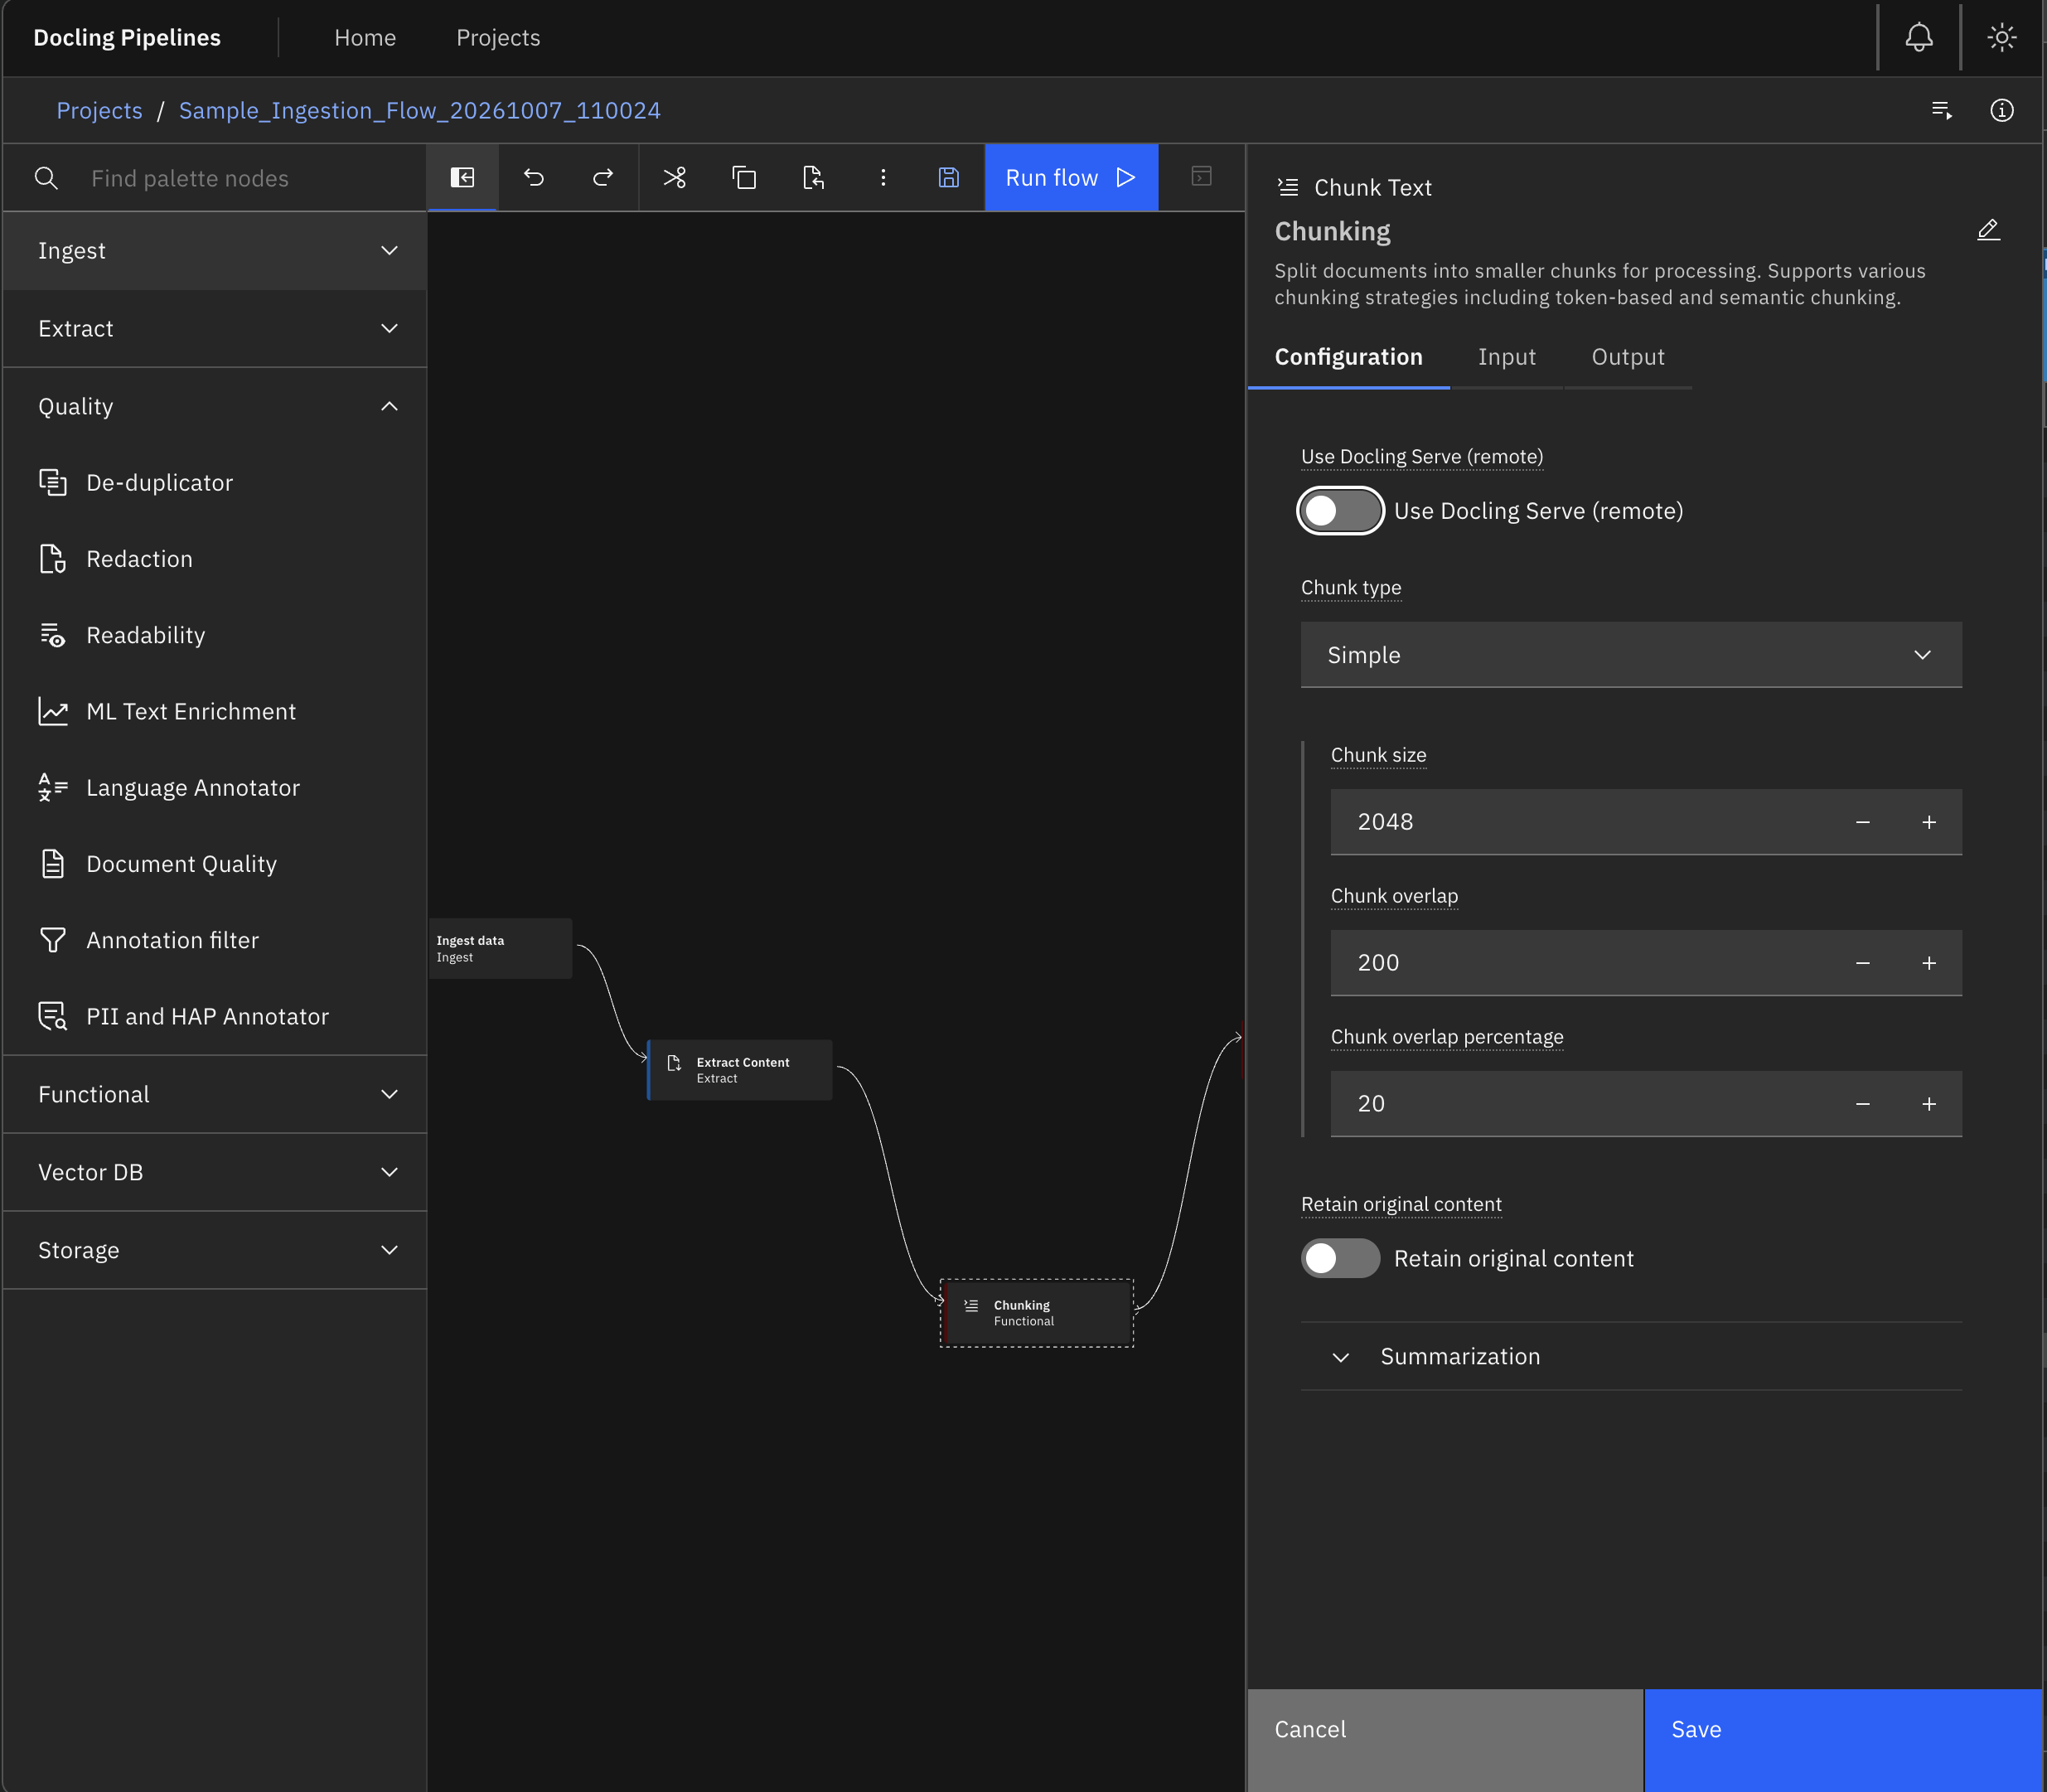Screen dimensions: 2047x1792
Task: Click the Find palette nodes search field
Action: (x=215, y=178)
